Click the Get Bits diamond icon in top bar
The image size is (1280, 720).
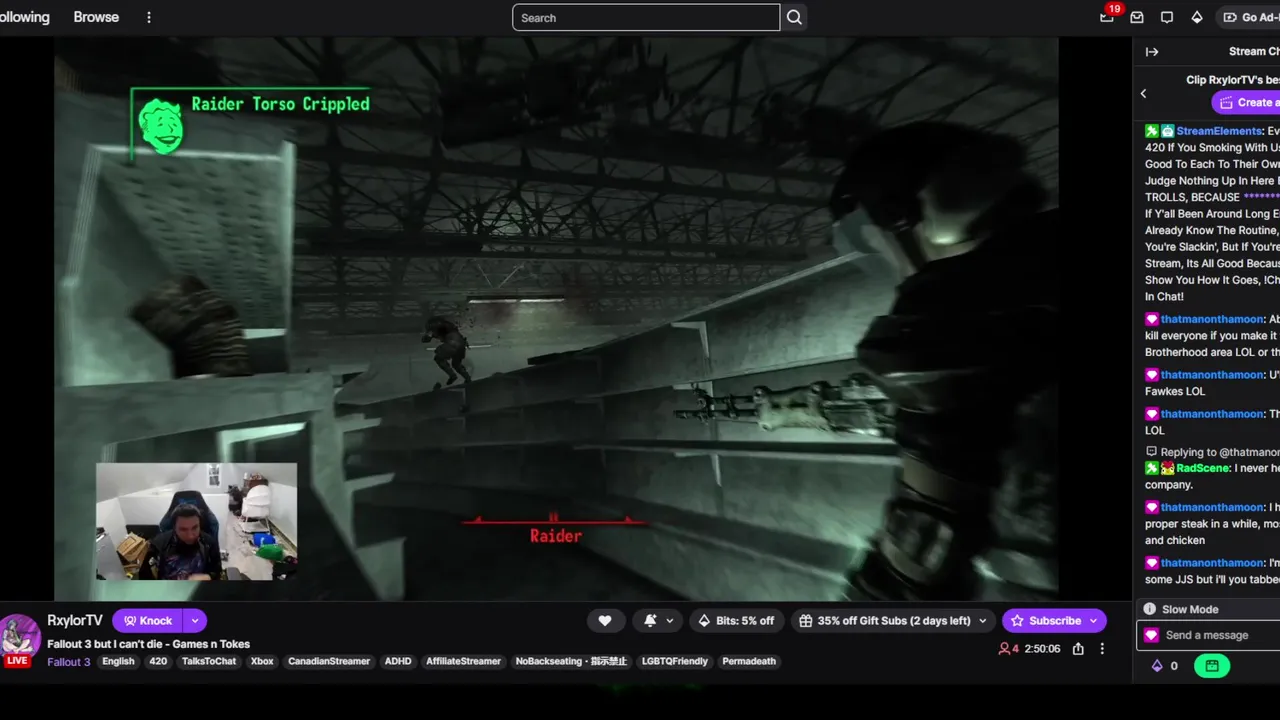(1197, 17)
